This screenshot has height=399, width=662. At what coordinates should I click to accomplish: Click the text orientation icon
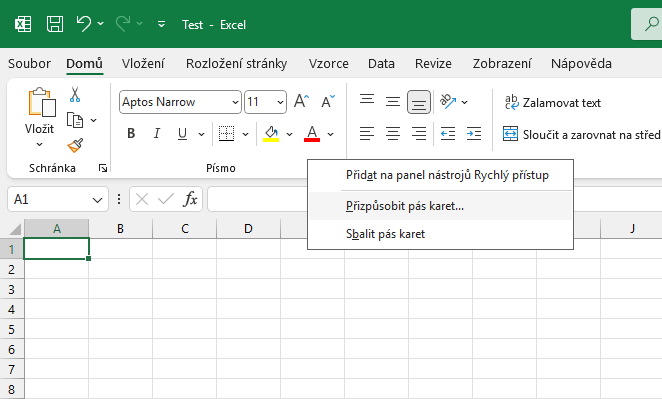click(x=448, y=101)
